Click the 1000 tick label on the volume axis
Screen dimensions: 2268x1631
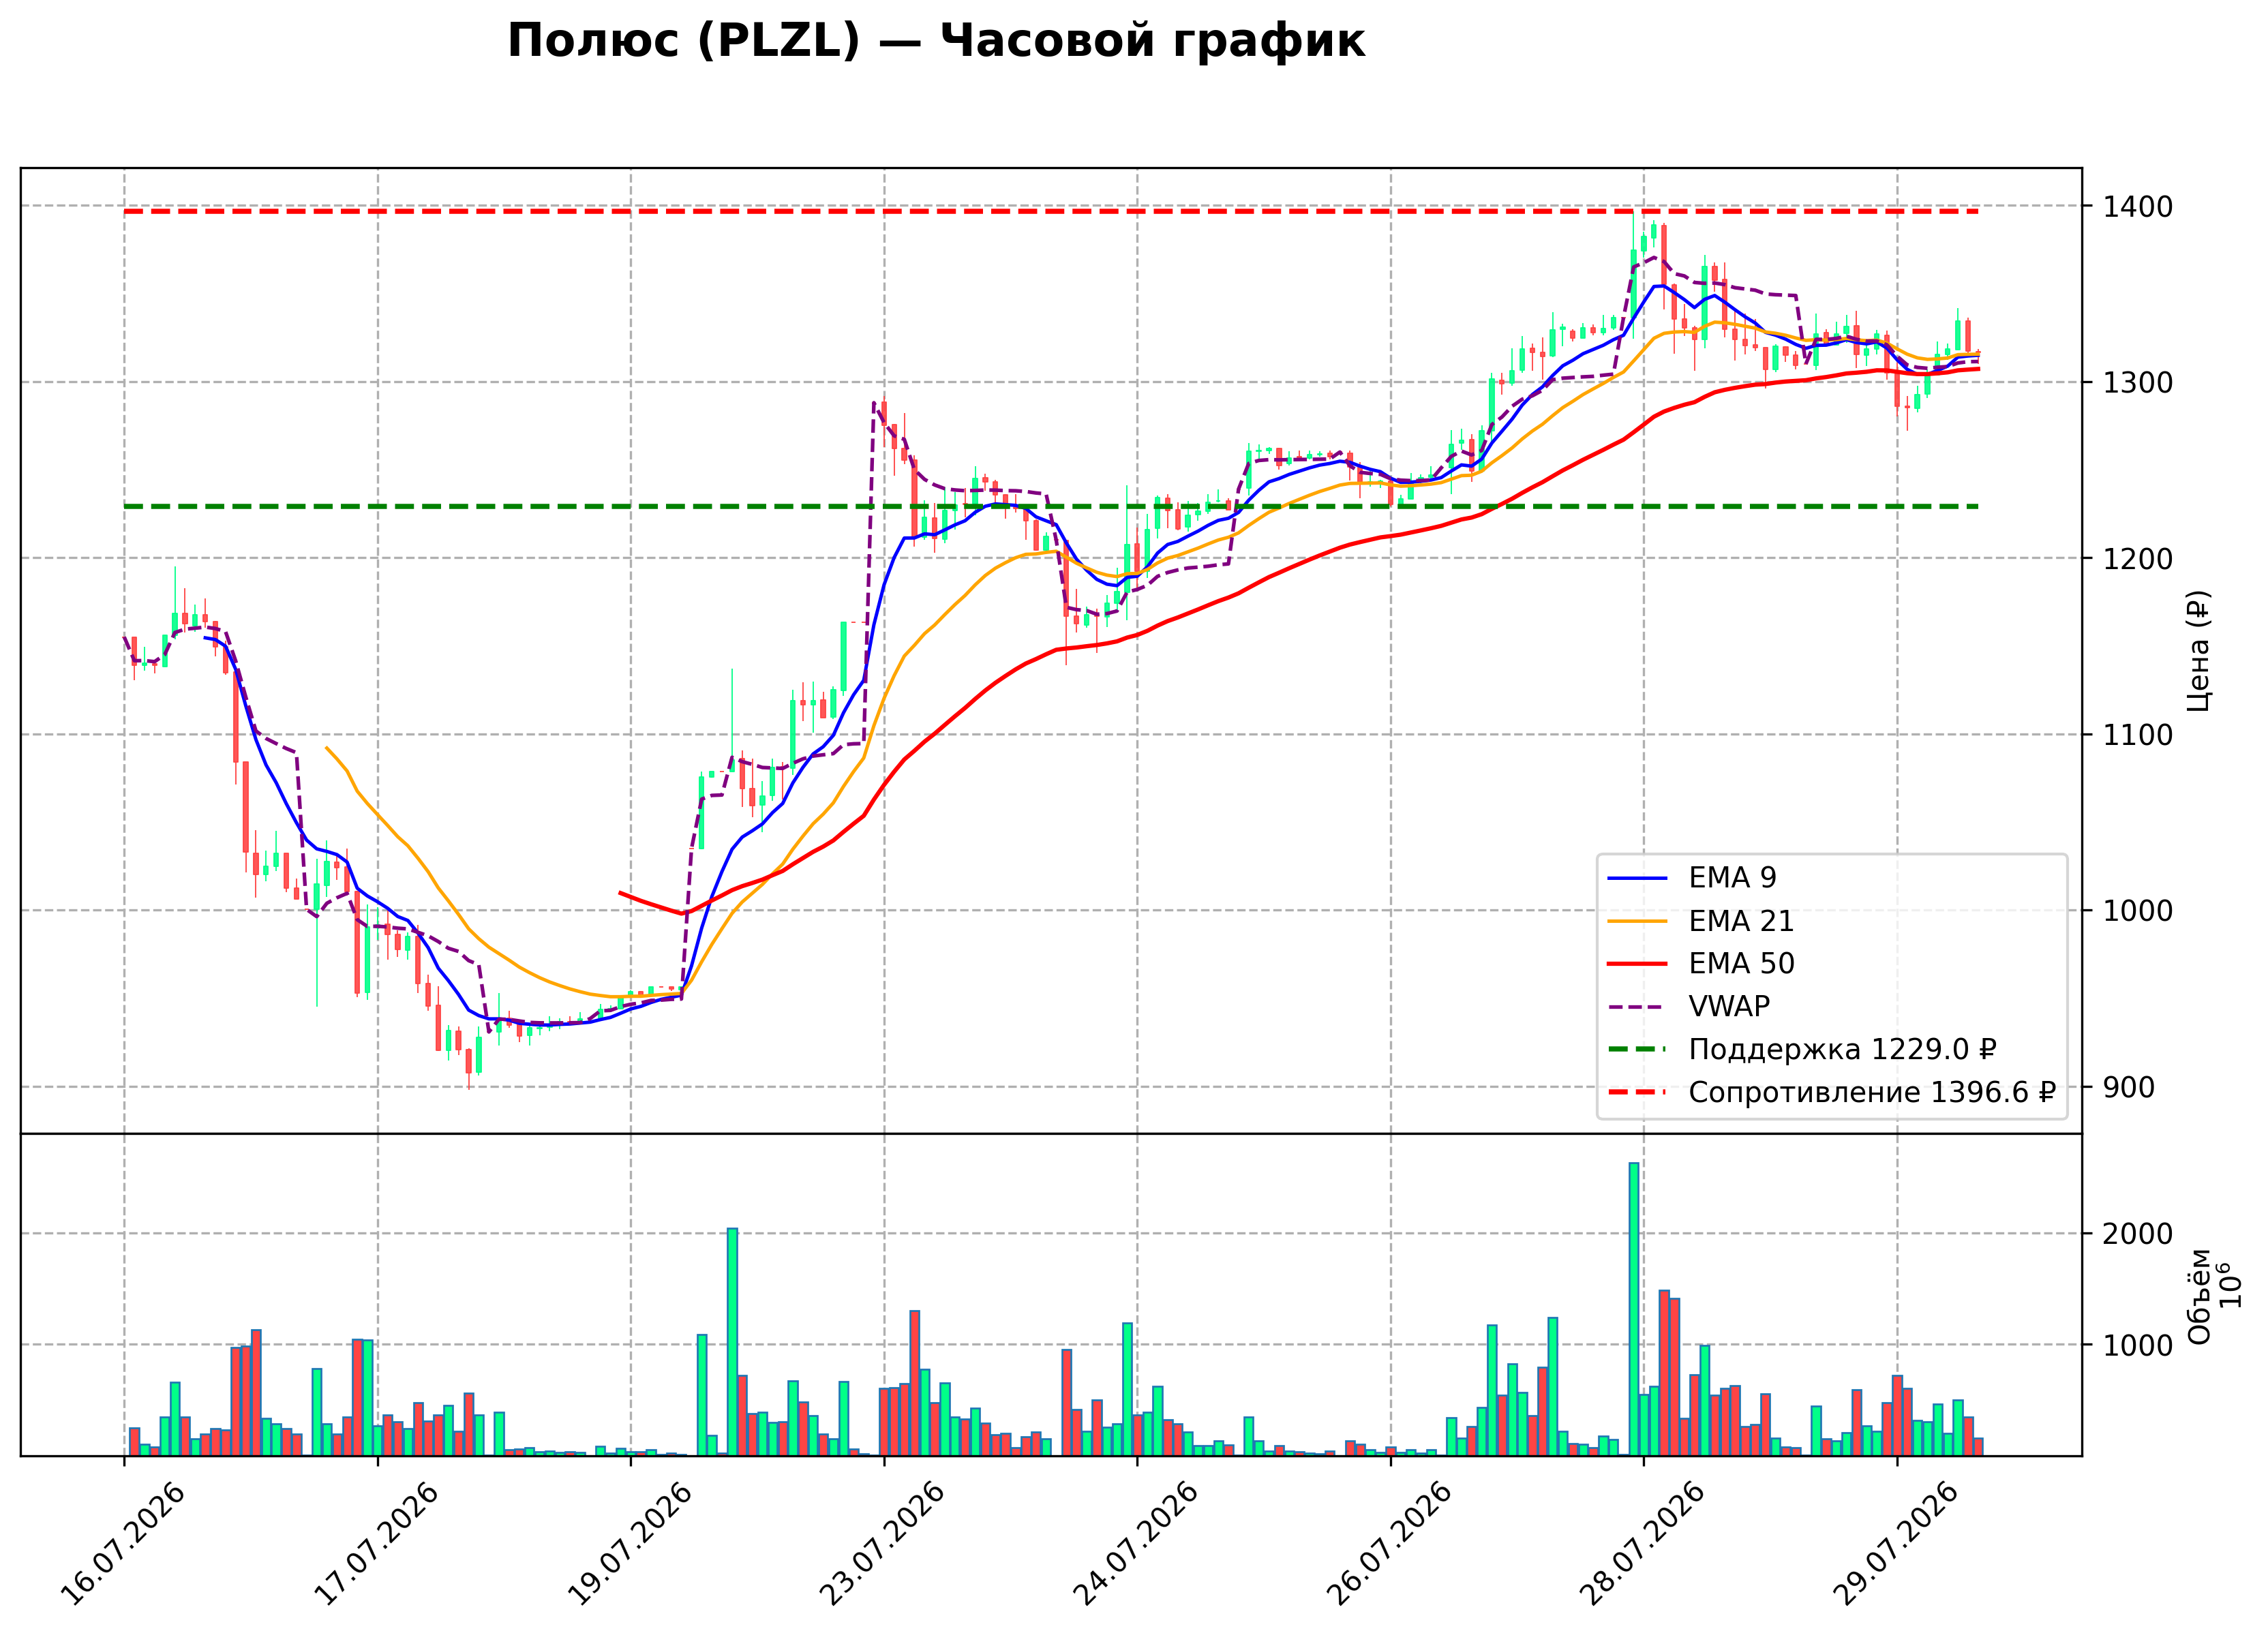click(x=2137, y=1346)
